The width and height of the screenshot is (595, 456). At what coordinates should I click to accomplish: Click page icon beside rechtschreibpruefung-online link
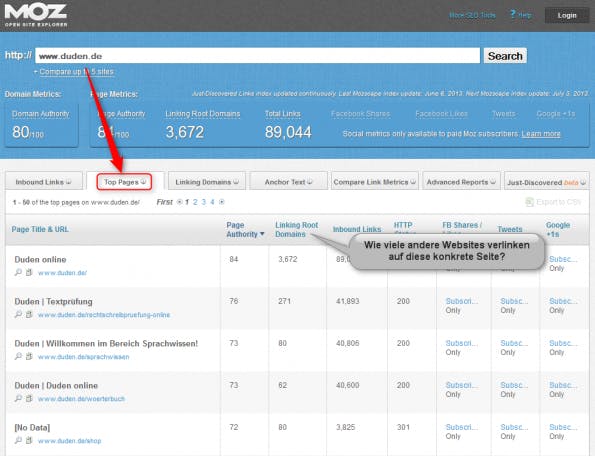29,314
